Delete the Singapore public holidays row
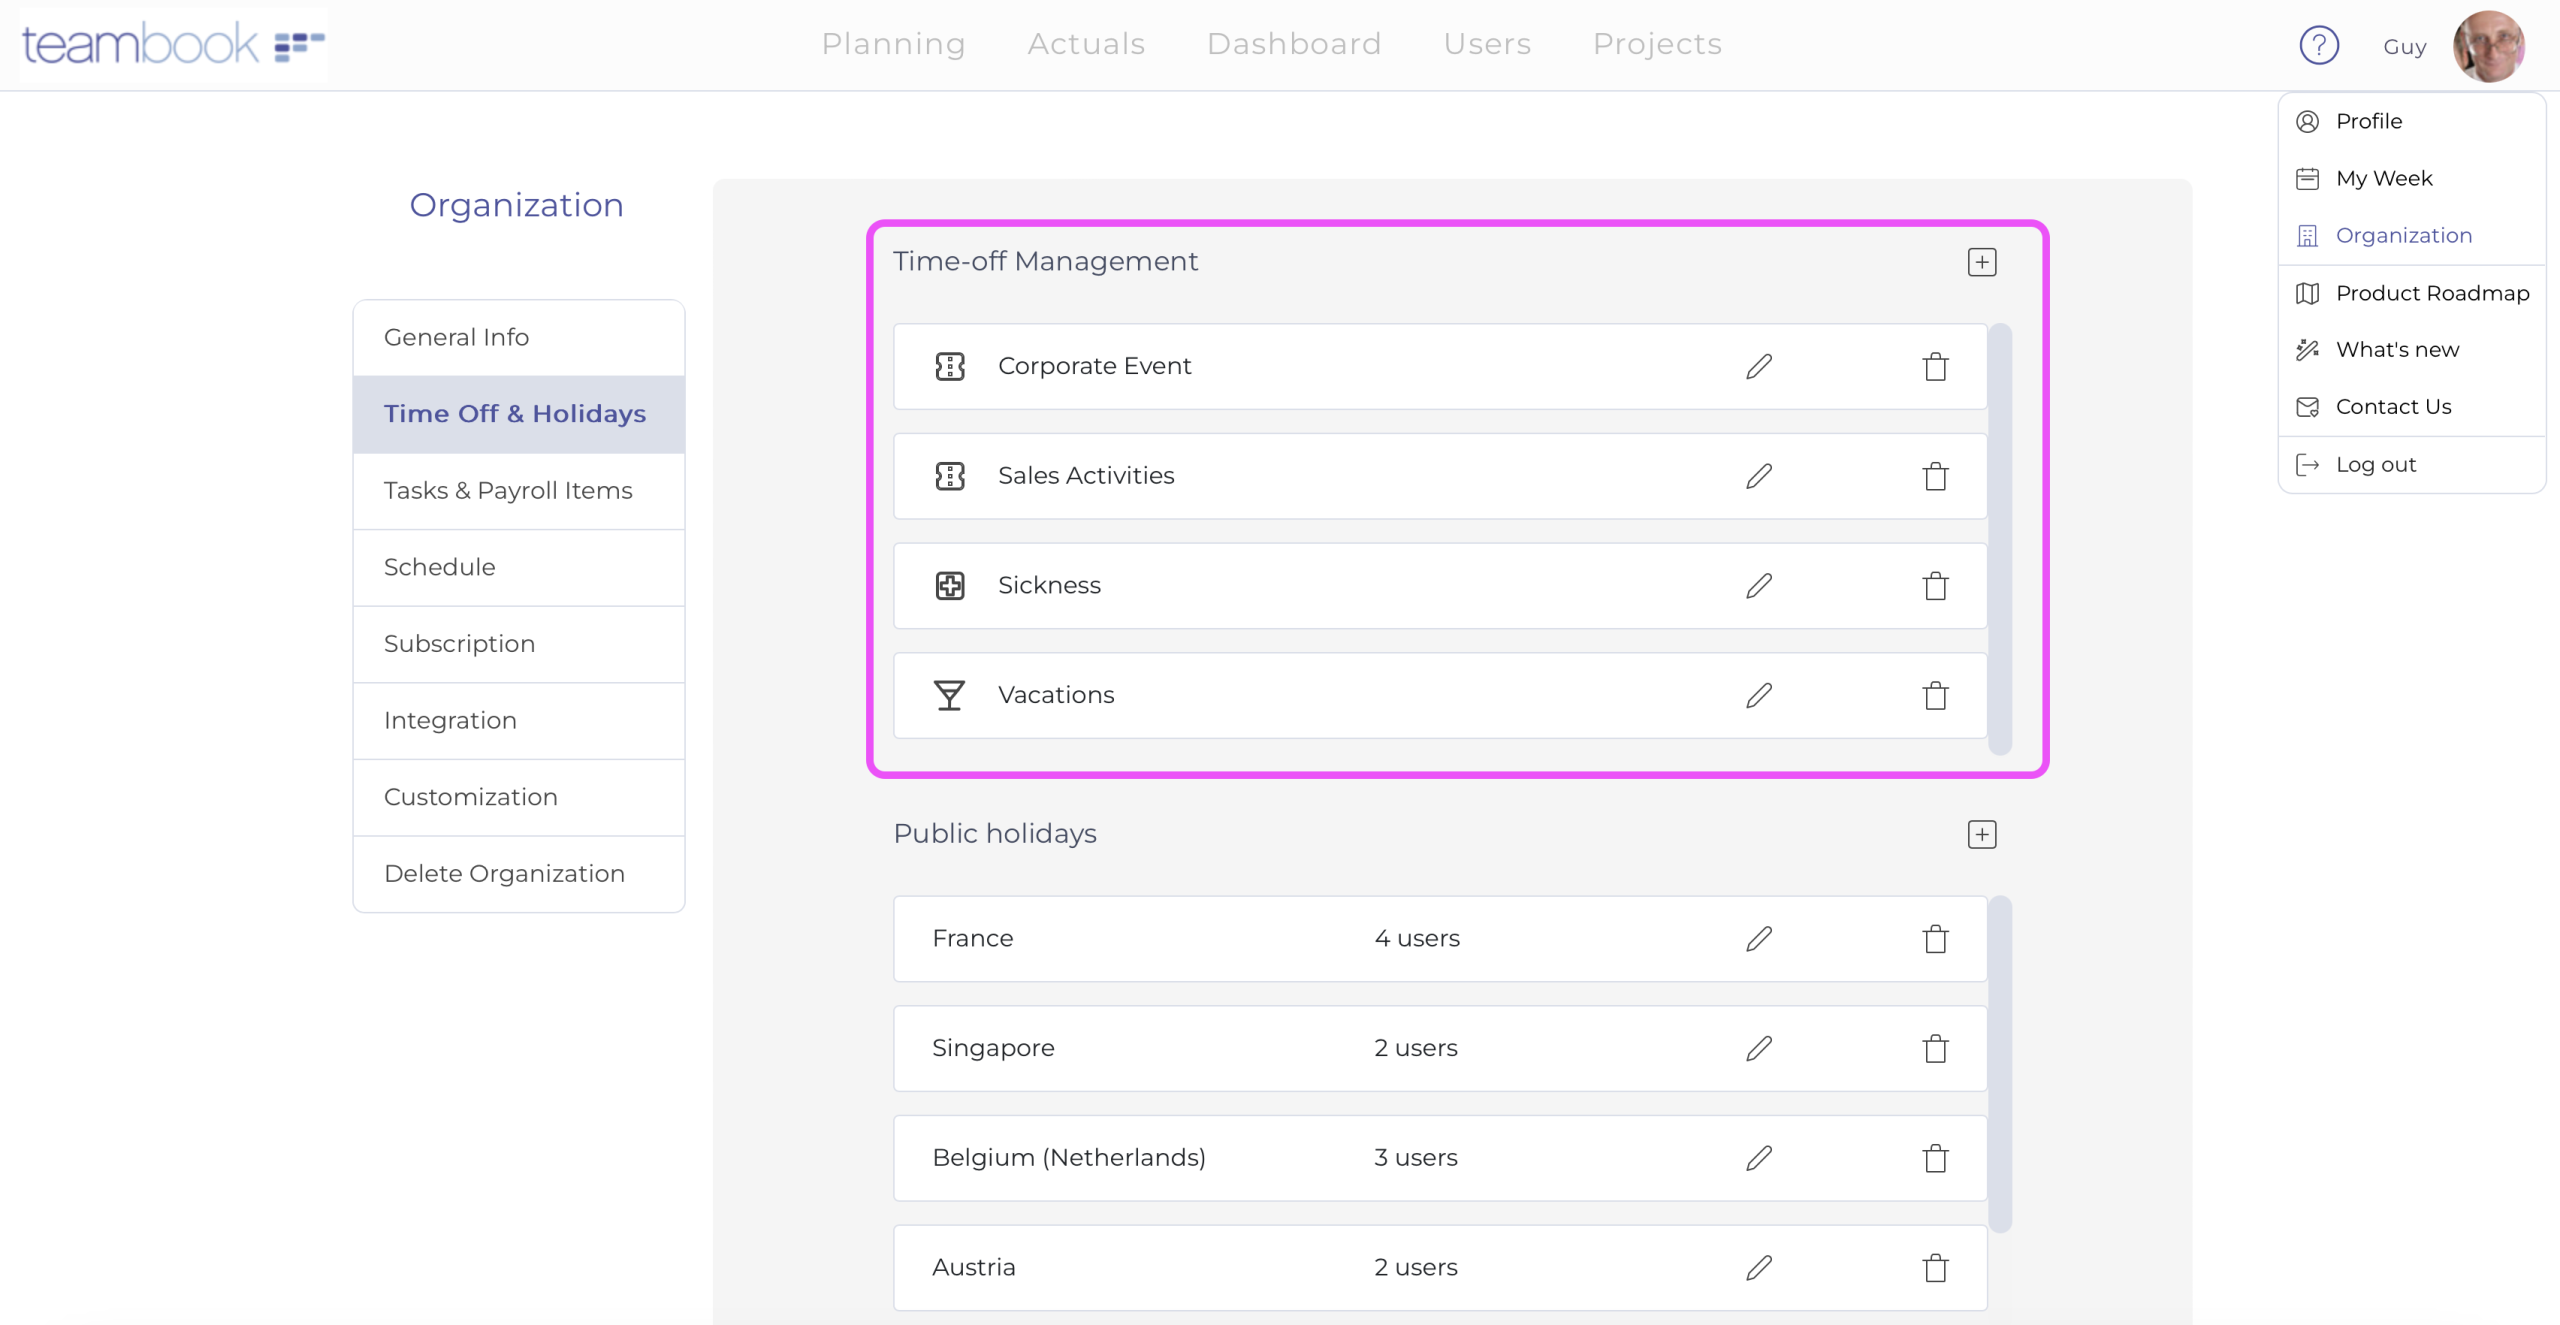This screenshot has height=1325, width=2560. click(1935, 1048)
